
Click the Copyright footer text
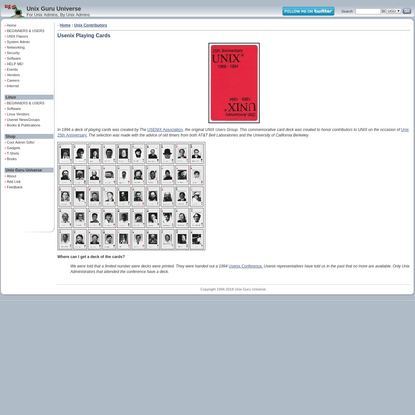click(x=233, y=289)
